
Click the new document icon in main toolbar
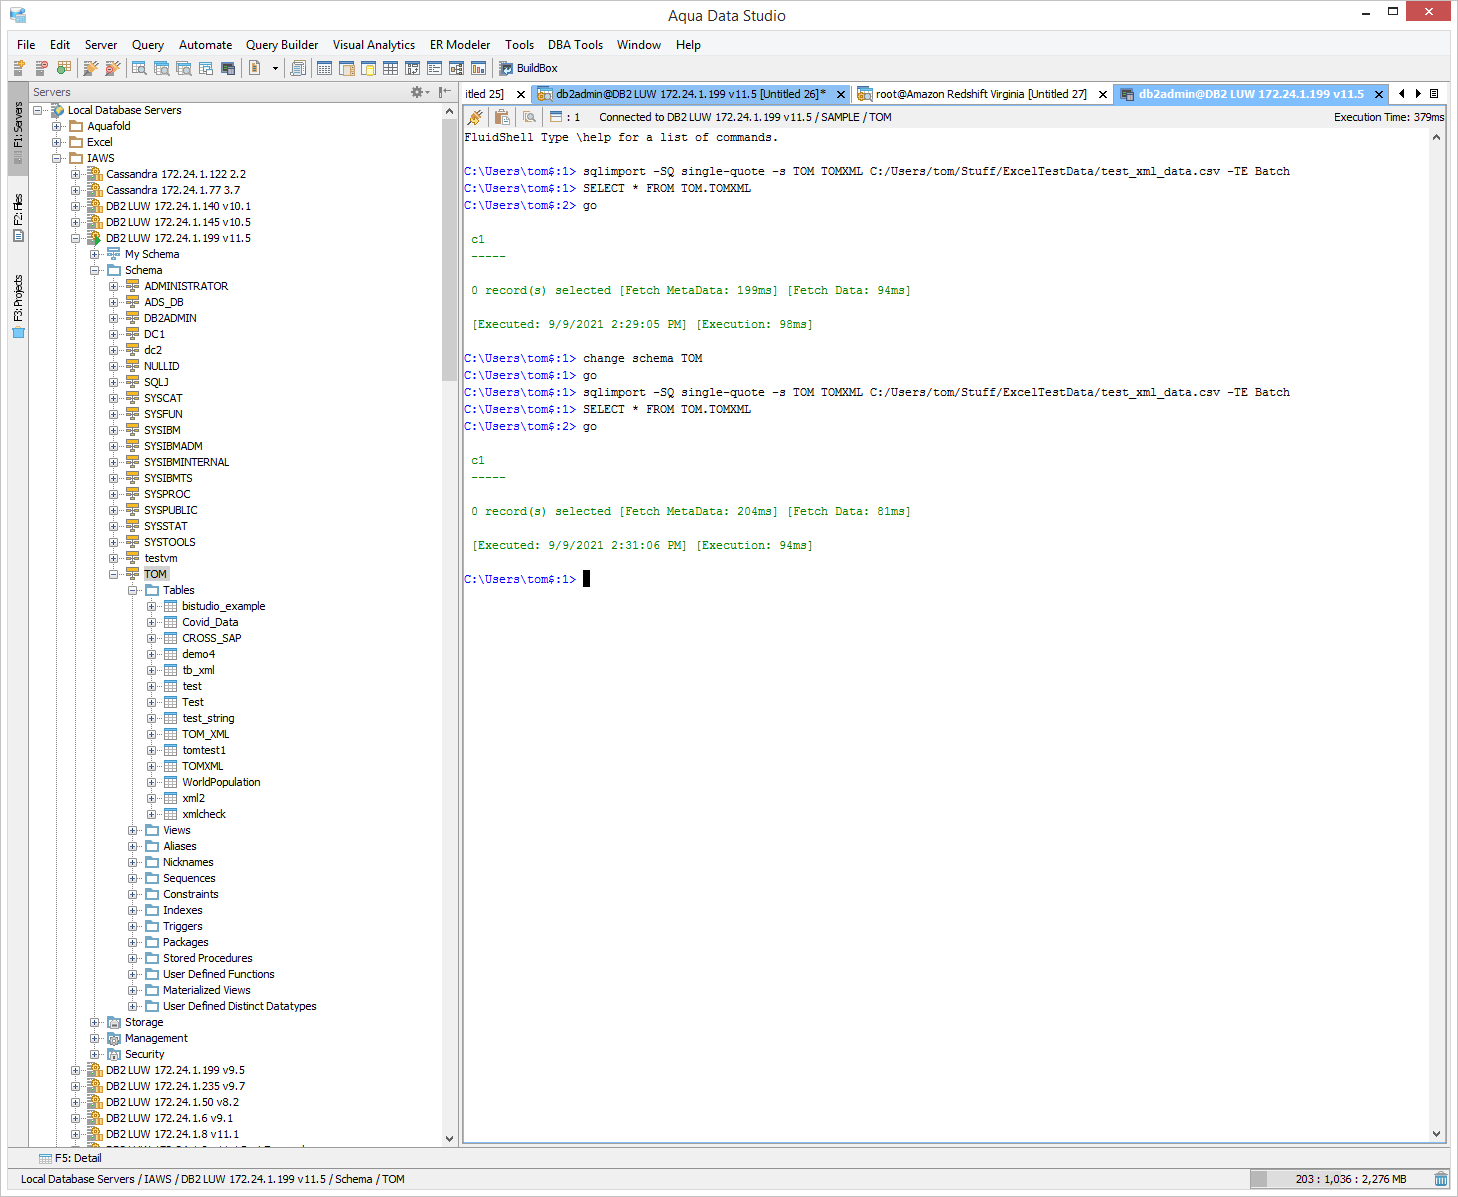pyautogui.click(x=255, y=68)
